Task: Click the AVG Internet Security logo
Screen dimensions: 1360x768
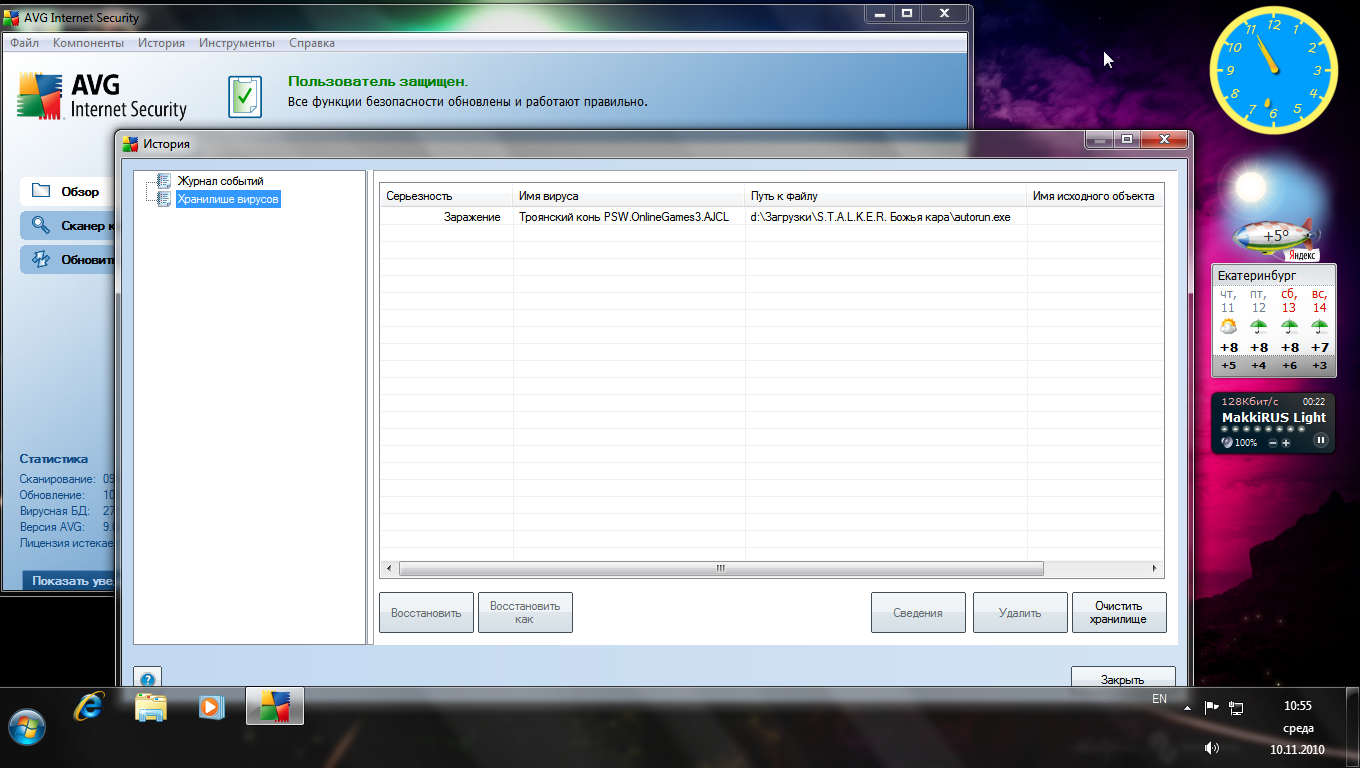Action: 102,96
